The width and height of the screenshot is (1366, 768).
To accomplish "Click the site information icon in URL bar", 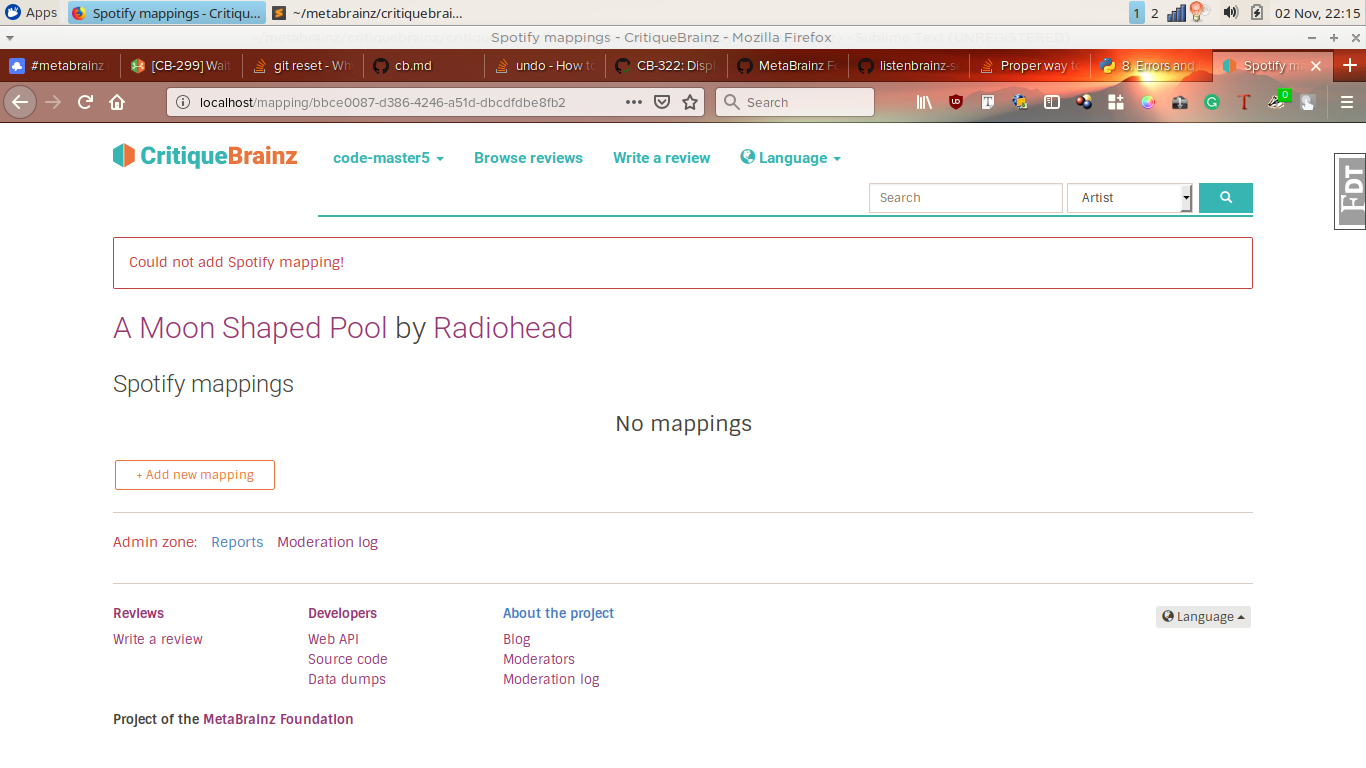I will click(183, 102).
